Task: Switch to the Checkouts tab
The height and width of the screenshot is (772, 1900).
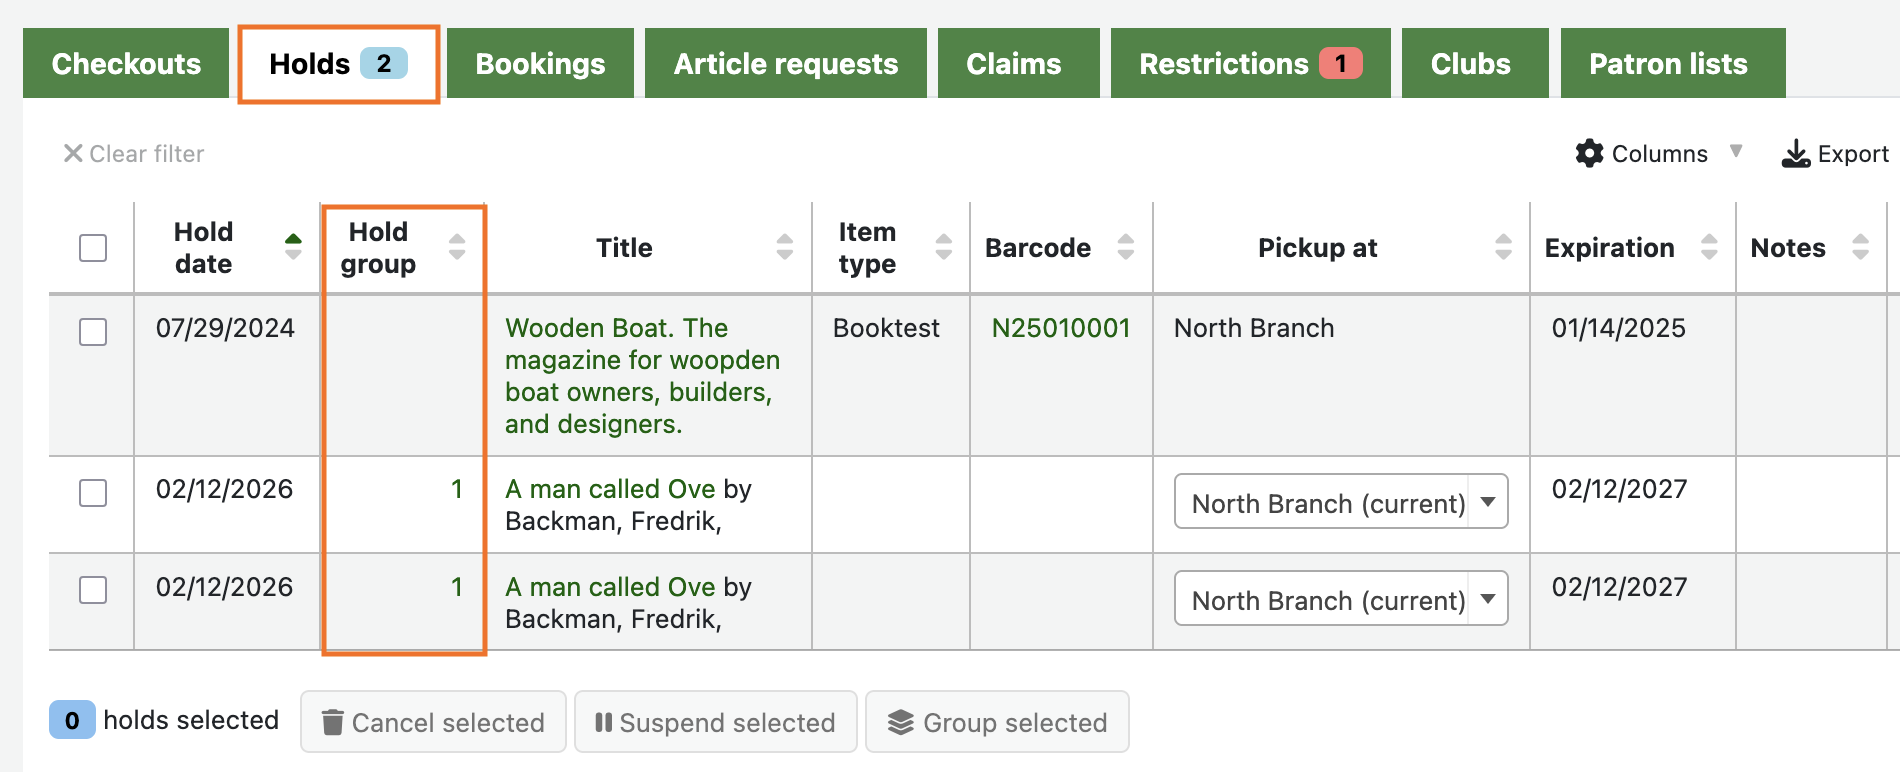Action: coord(126,64)
